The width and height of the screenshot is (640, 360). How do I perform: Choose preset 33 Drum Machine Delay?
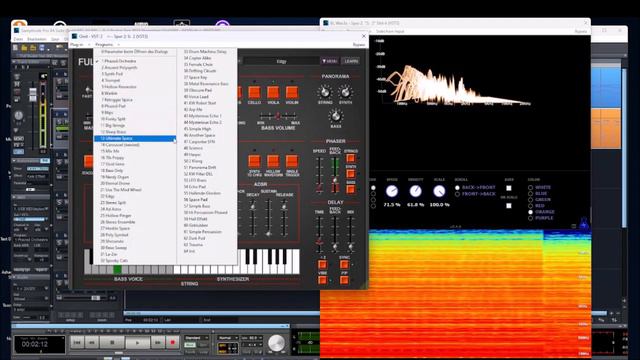(207, 51)
